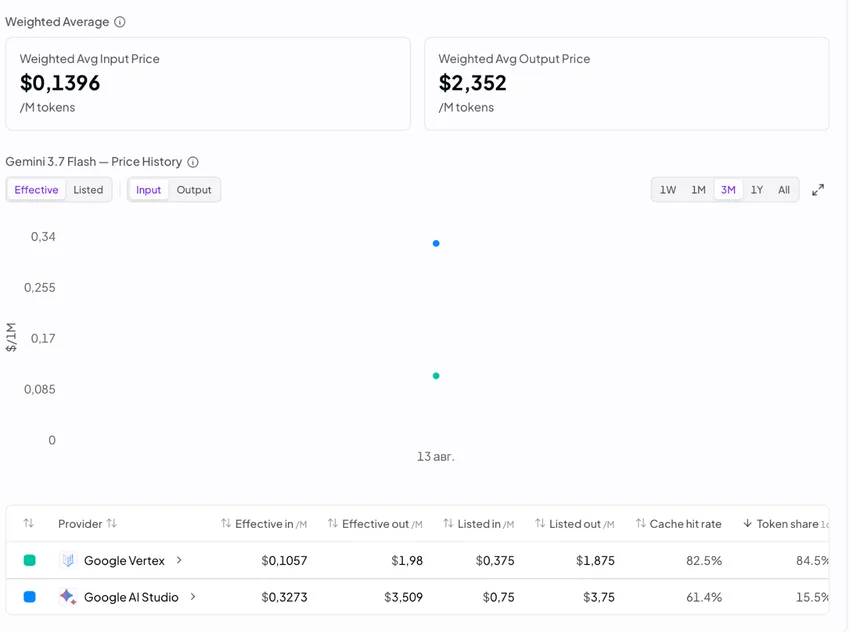Screen dimensions: 850x632
Task: Sort table by Listed out price
Action: [575, 524]
